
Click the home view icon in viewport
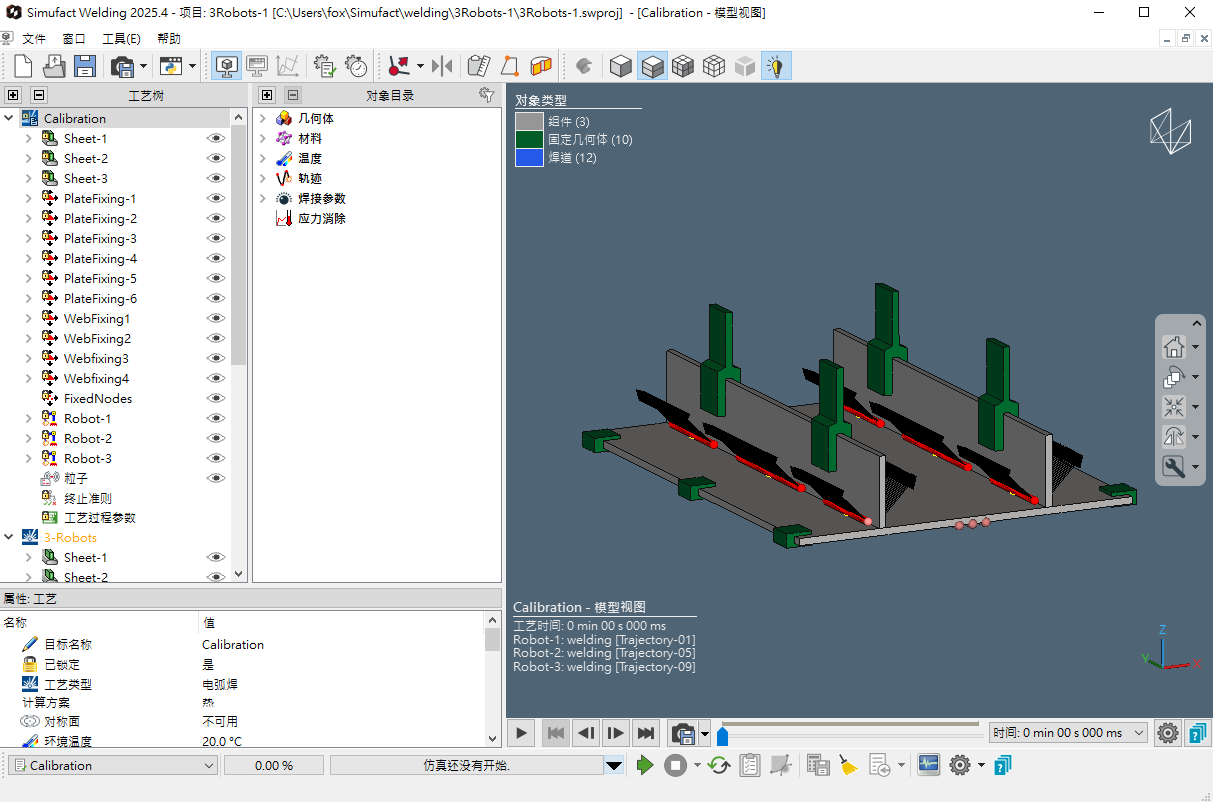pos(1173,347)
